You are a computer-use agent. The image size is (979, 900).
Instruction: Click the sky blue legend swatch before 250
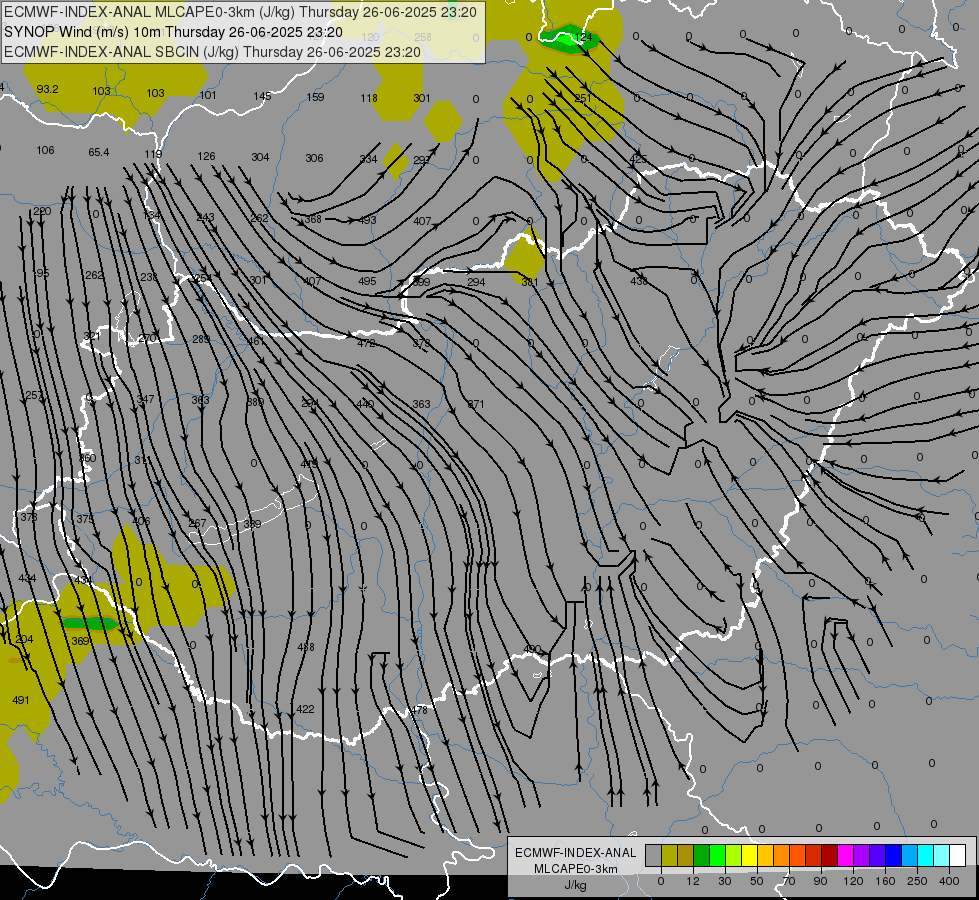(910, 855)
